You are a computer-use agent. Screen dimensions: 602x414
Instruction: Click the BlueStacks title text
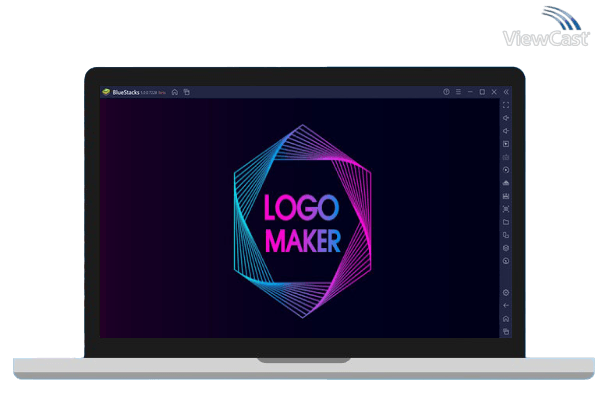129,92
